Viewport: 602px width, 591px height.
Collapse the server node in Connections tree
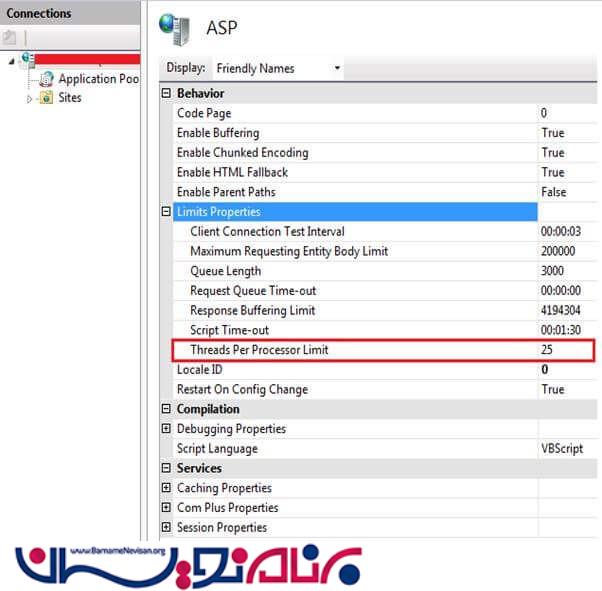pos(12,61)
